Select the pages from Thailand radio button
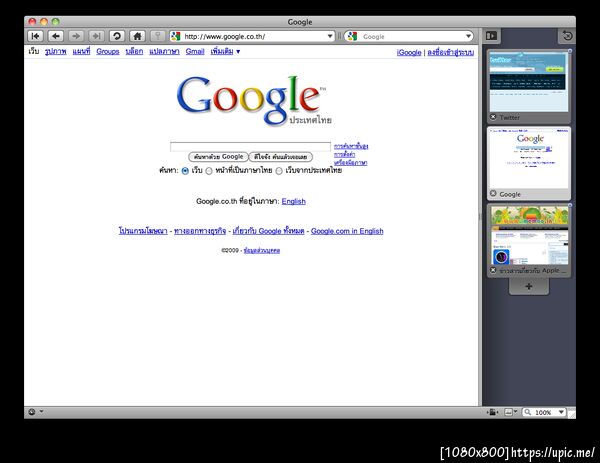 [279, 171]
